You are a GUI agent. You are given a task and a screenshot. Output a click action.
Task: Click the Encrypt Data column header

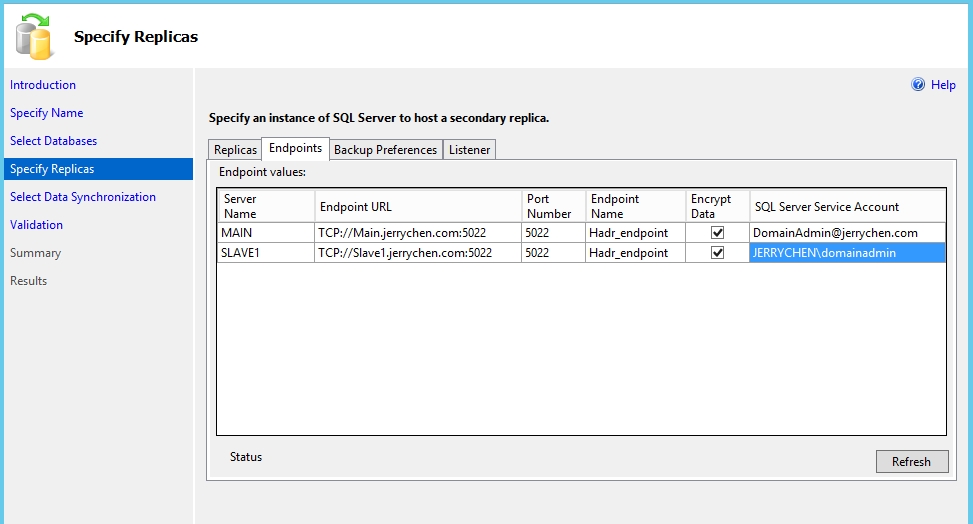pyautogui.click(x=717, y=206)
